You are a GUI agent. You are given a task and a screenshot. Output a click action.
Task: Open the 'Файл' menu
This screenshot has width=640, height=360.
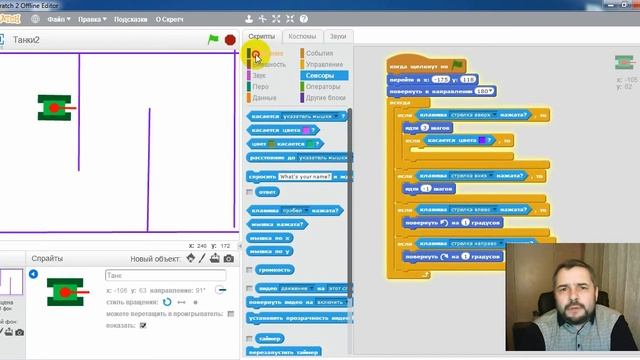(58, 19)
